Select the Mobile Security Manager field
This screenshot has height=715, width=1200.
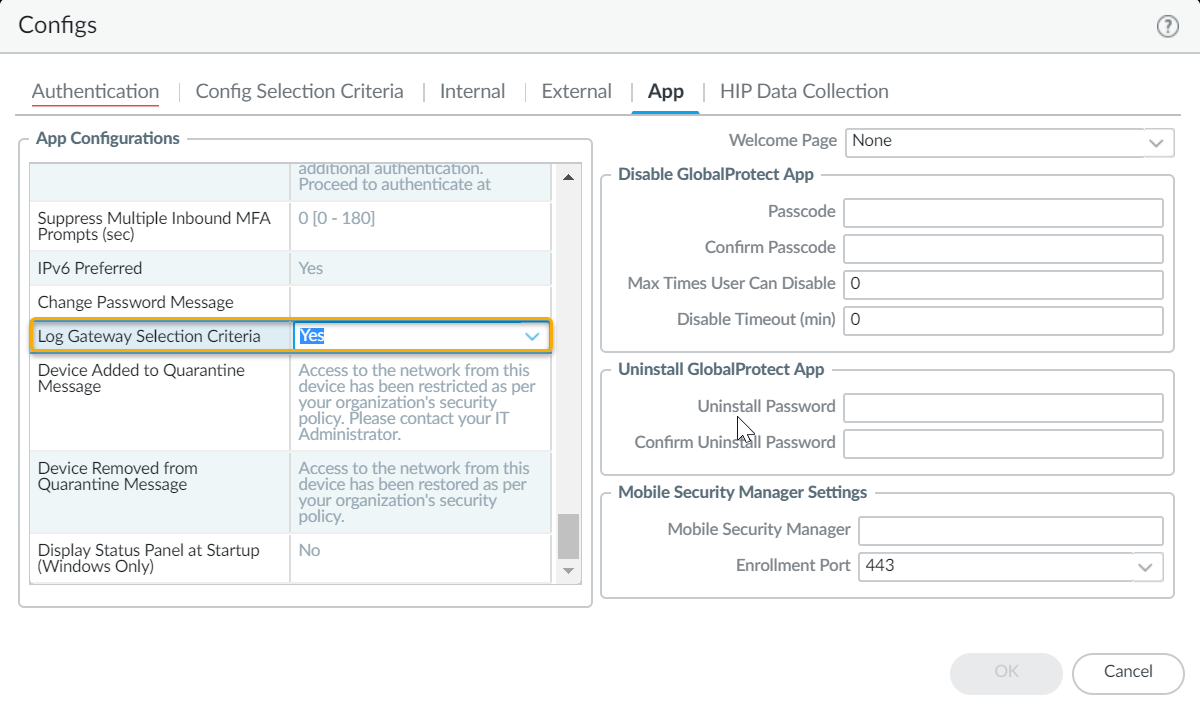(1010, 530)
